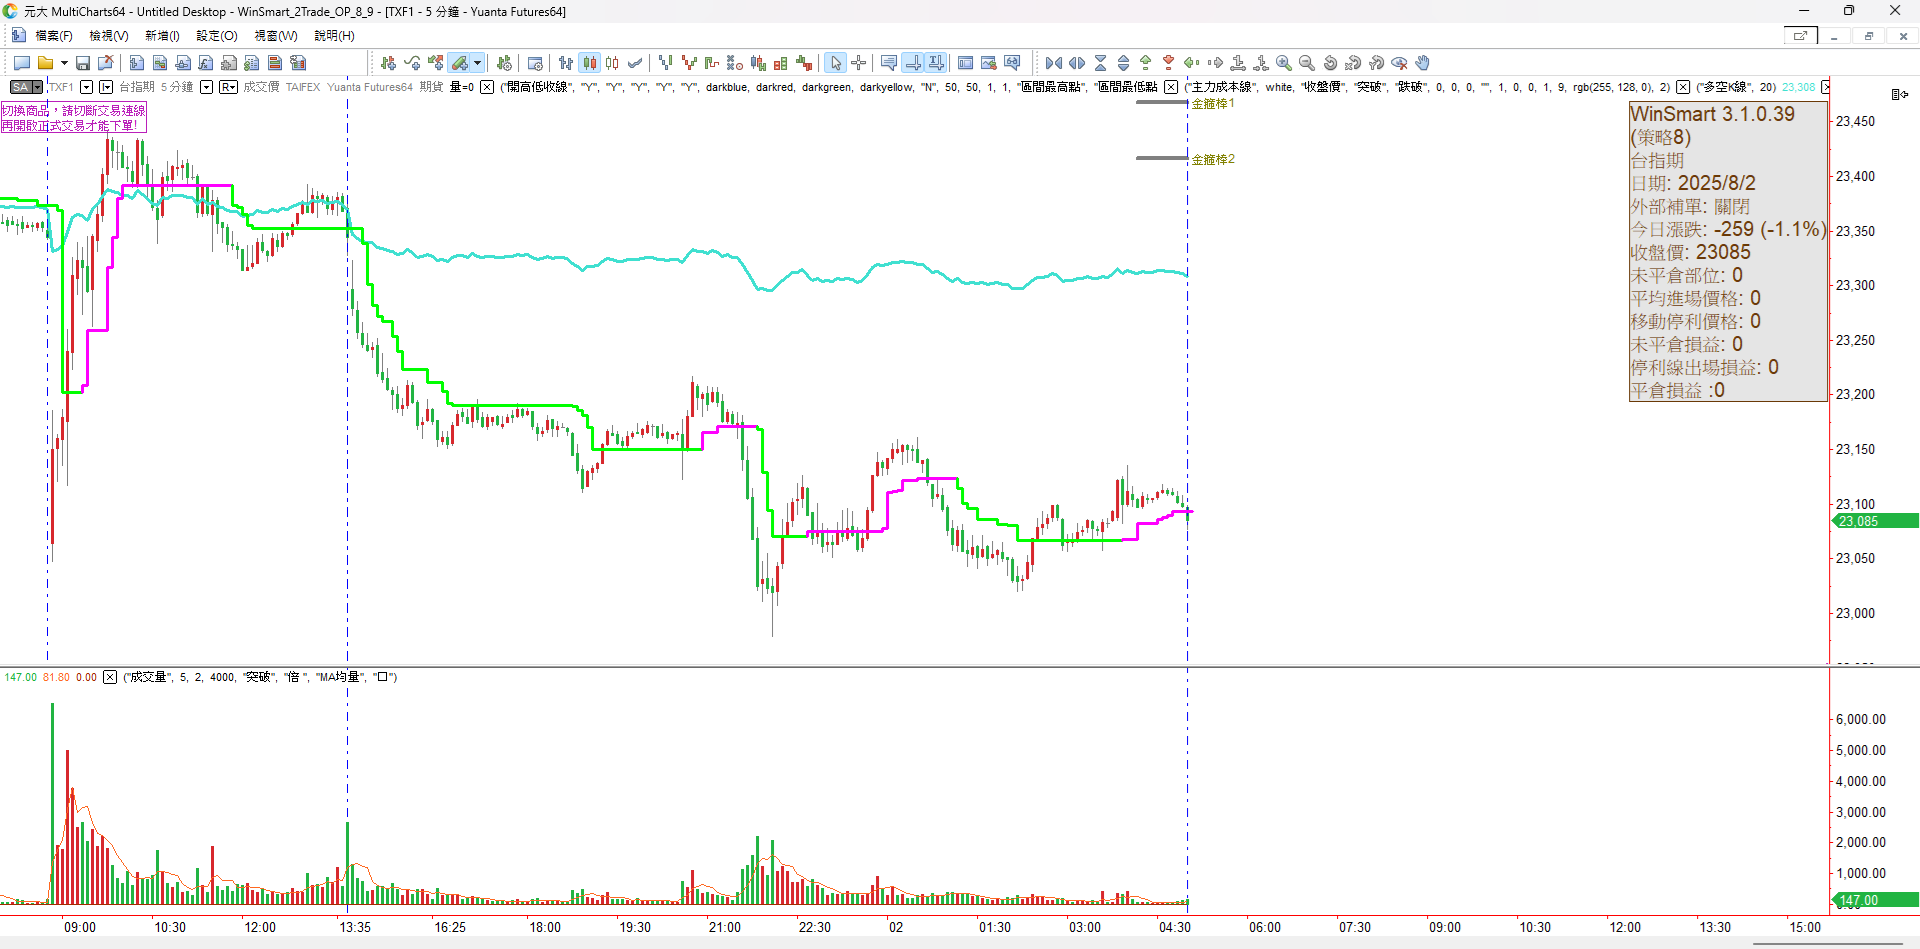
Task: Open the Format tool dropdown arrow
Action: 477,63
